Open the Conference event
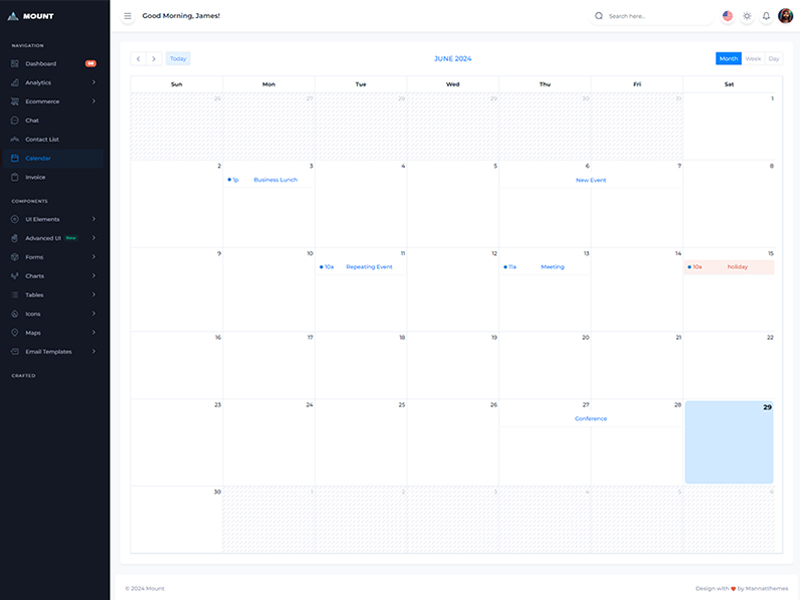 tap(591, 418)
